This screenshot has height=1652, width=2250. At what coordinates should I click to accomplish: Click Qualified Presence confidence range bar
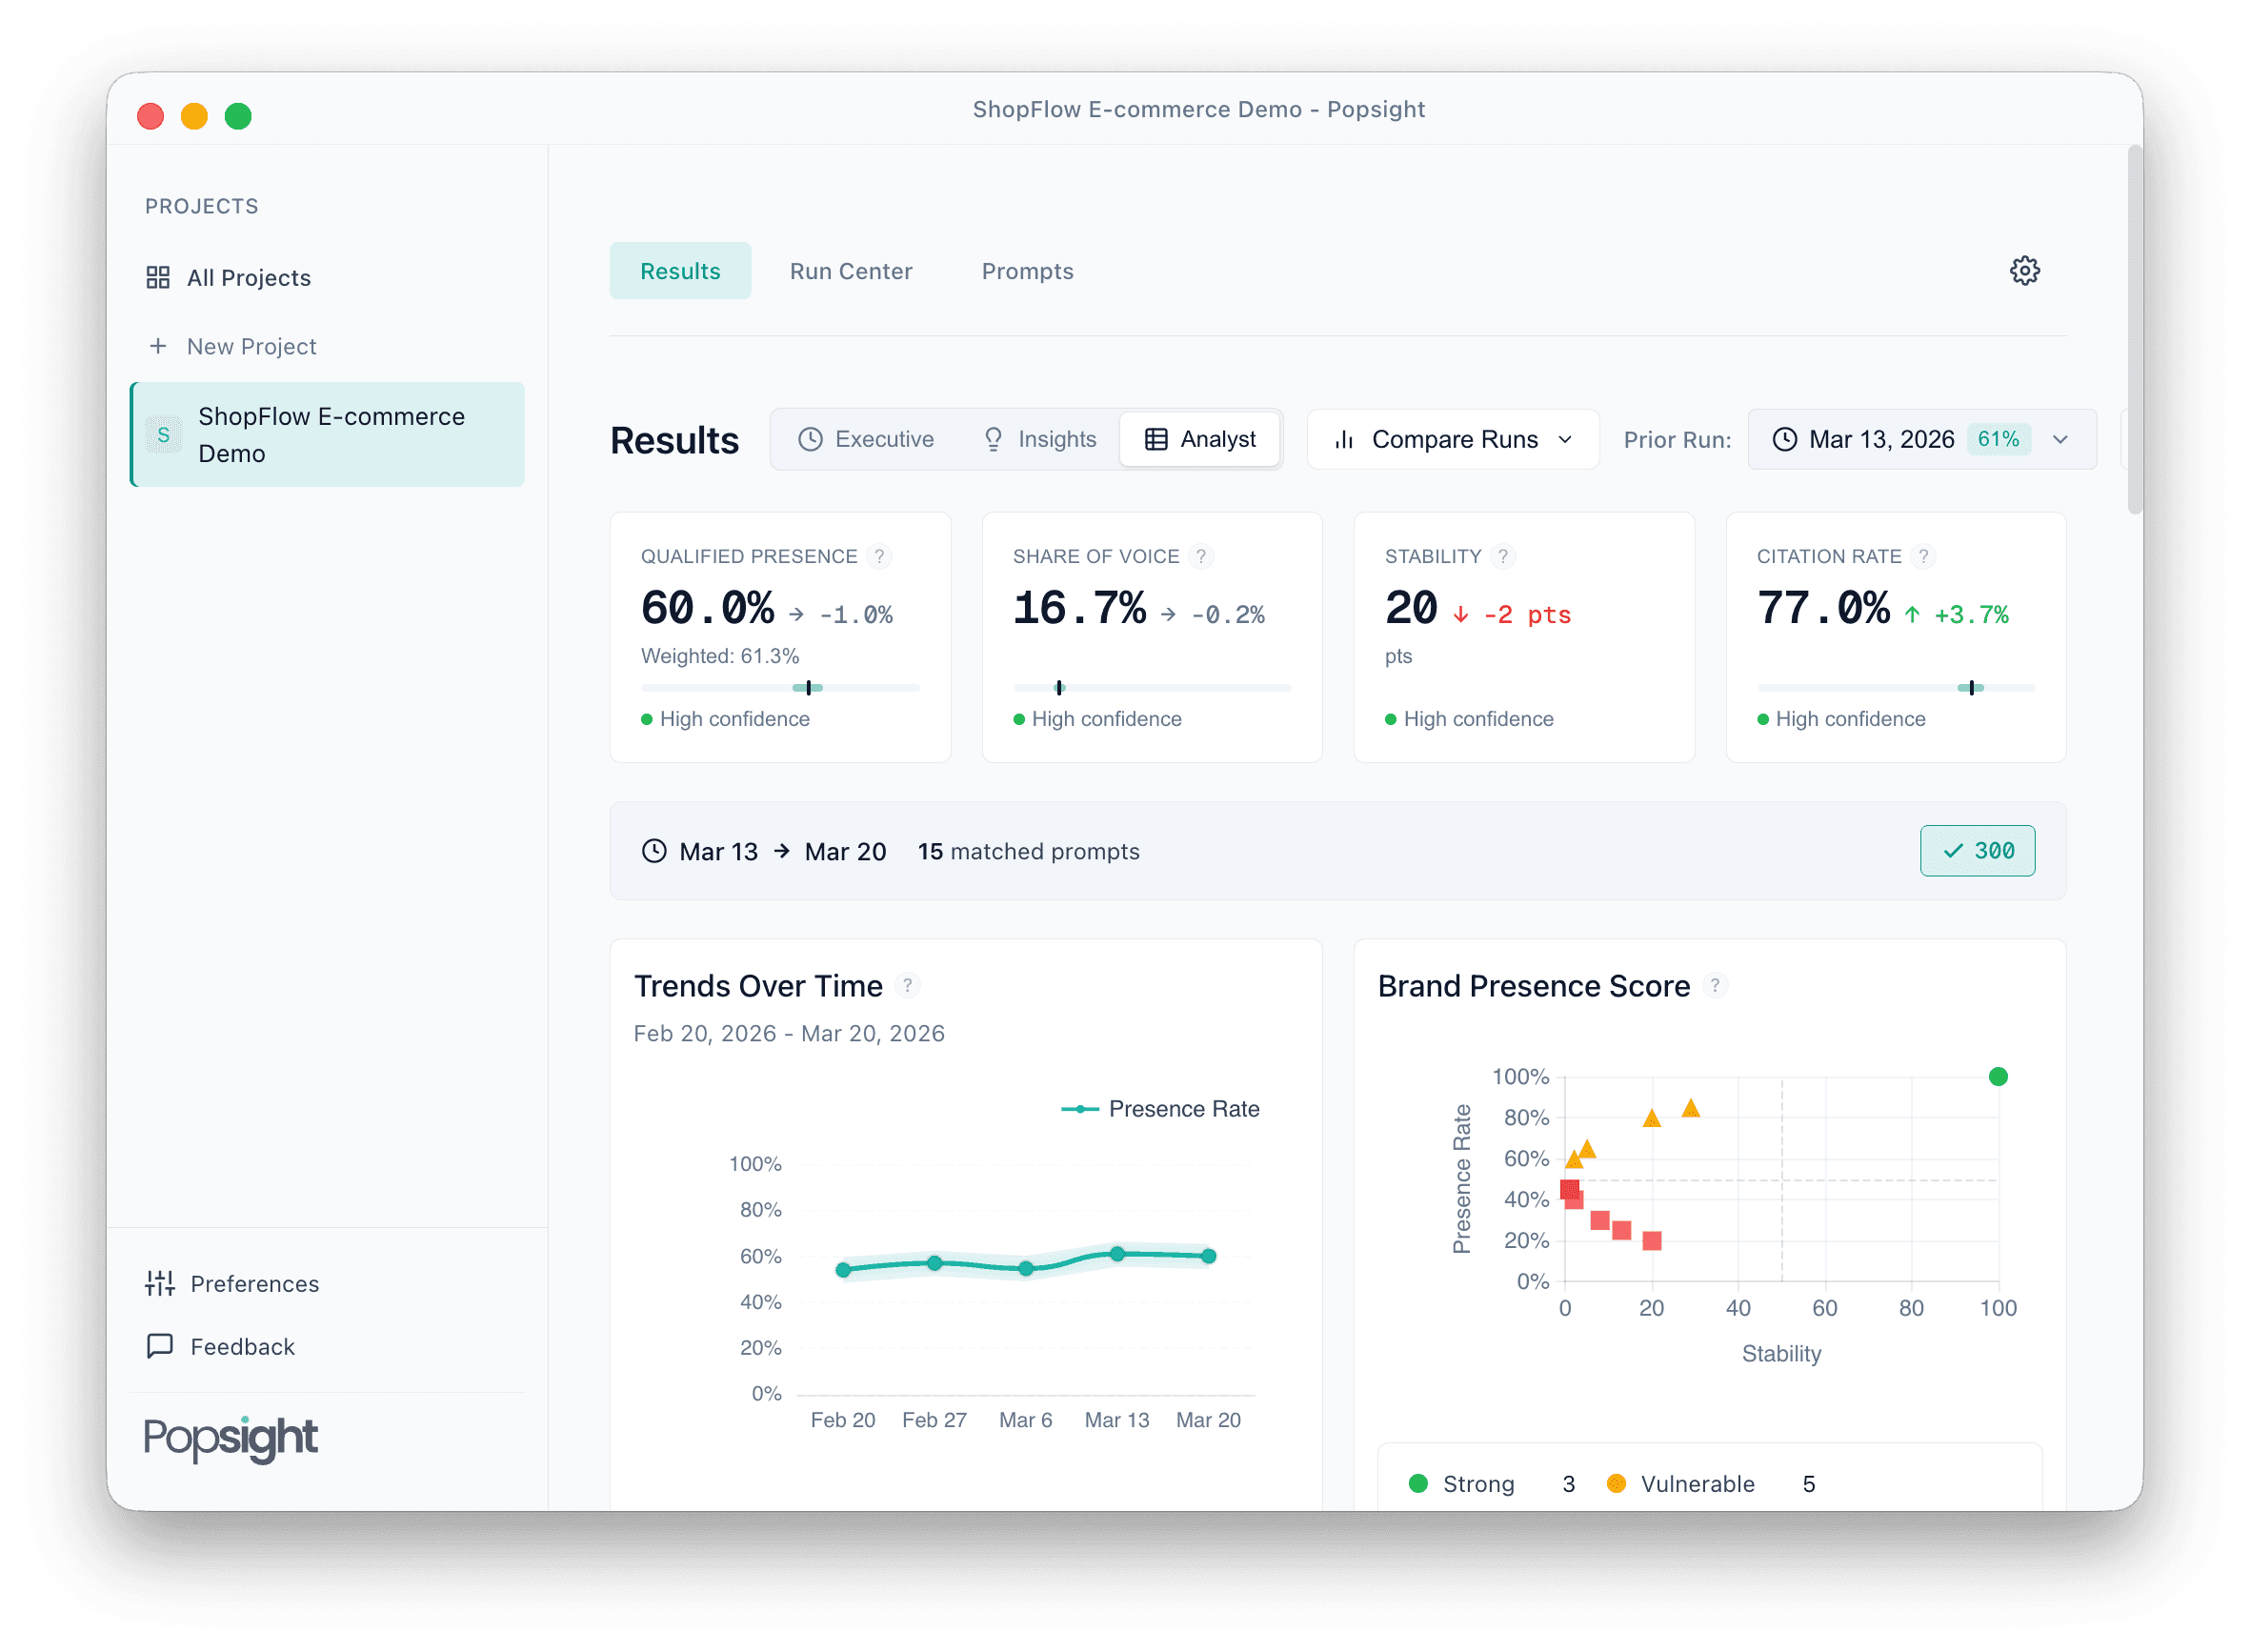point(780,688)
